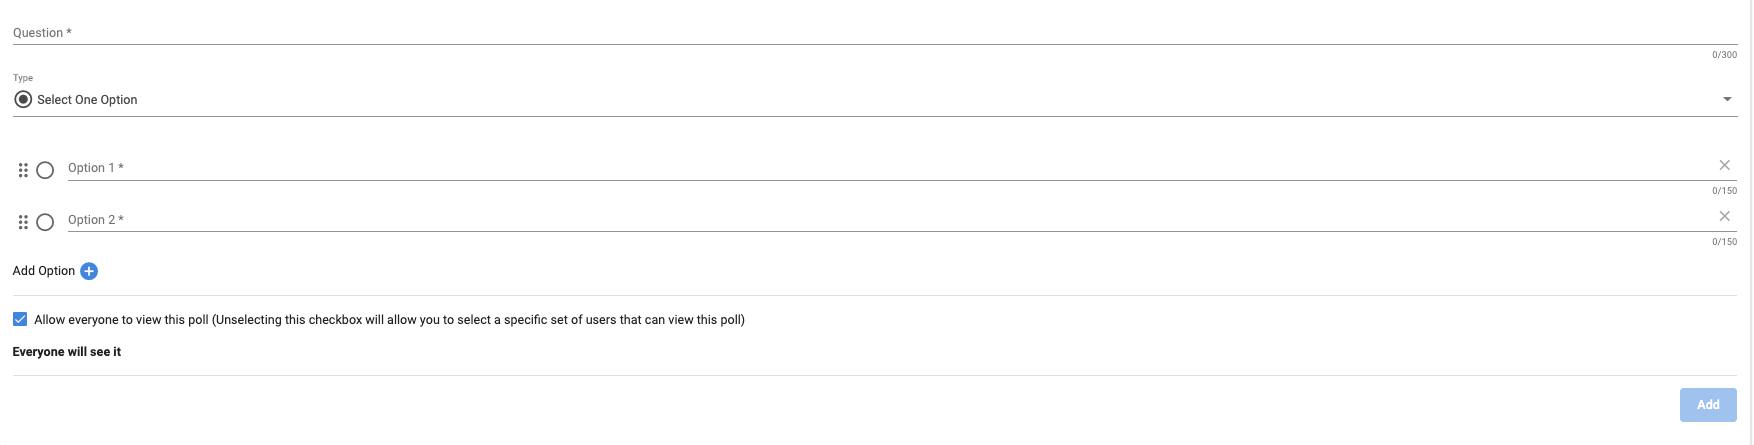Click the Type field label
The image size is (1754, 445).
pyautogui.click(x=23, y=78)
